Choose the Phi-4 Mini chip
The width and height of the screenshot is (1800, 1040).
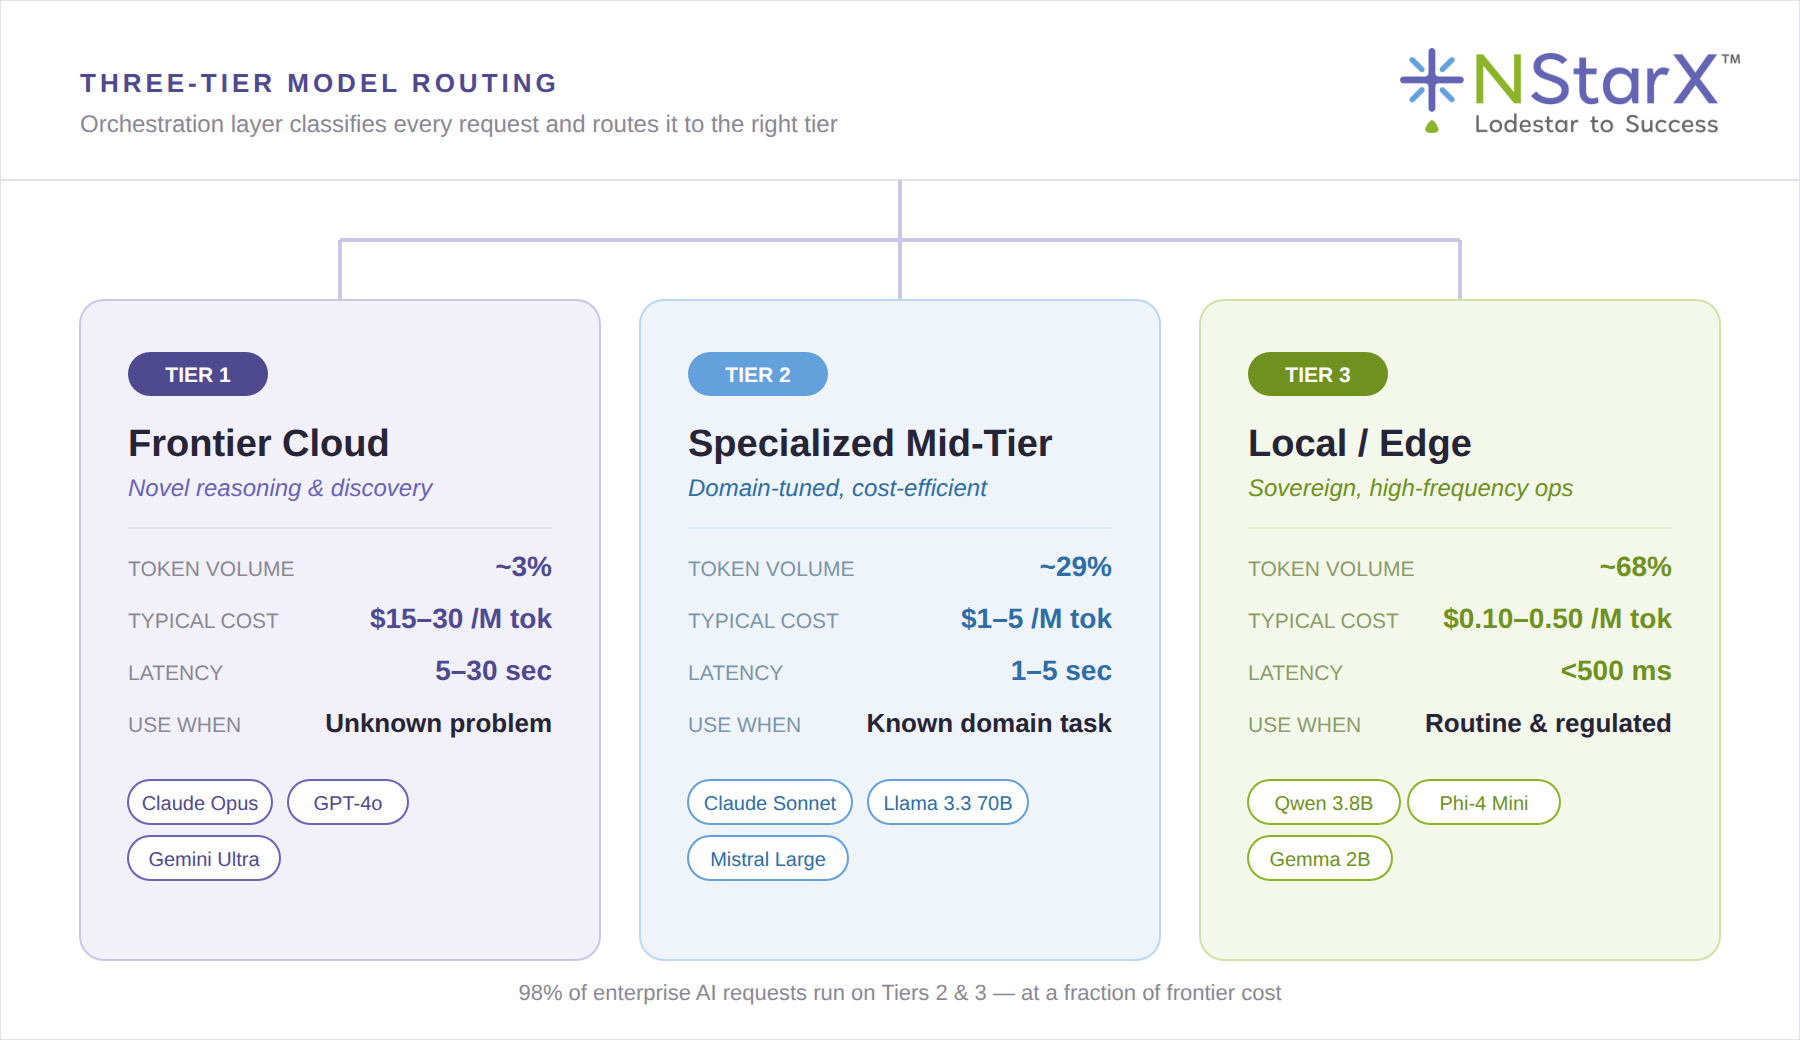point(1484,802)
